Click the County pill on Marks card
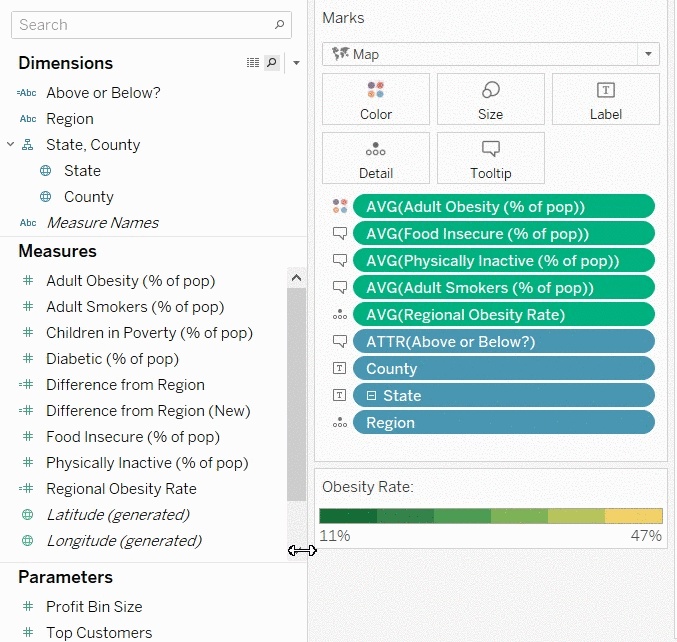Screen dimensions: 677x642 [x=504, y=369]
